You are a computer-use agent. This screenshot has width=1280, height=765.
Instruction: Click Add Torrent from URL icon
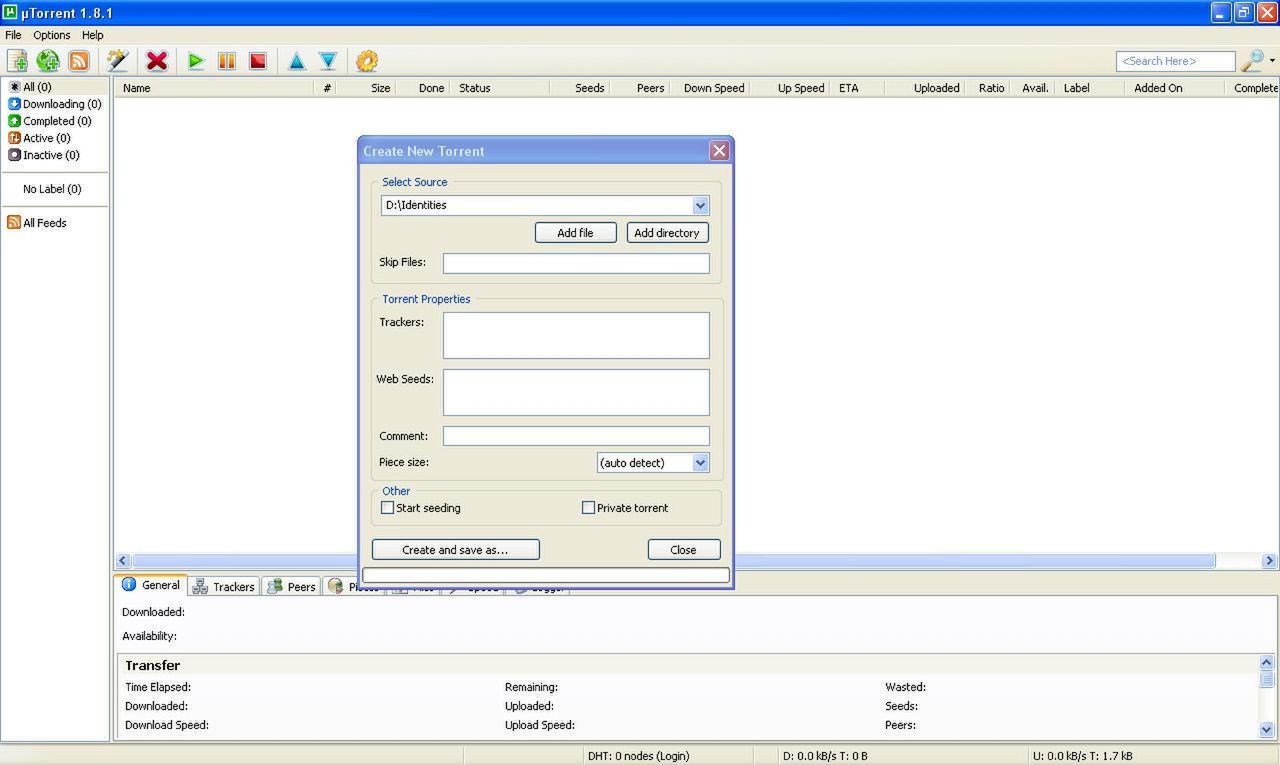48,61
